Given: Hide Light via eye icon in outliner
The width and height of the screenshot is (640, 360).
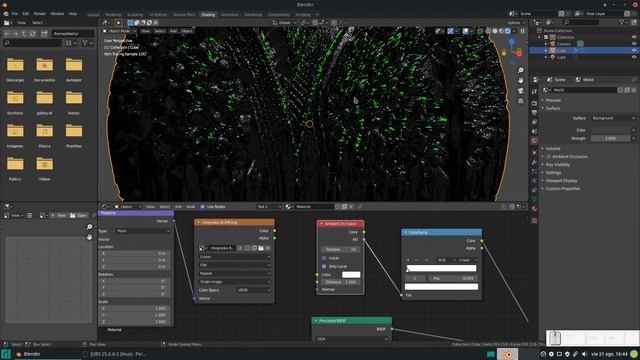Looking at the screenshot, I should 634,58.
